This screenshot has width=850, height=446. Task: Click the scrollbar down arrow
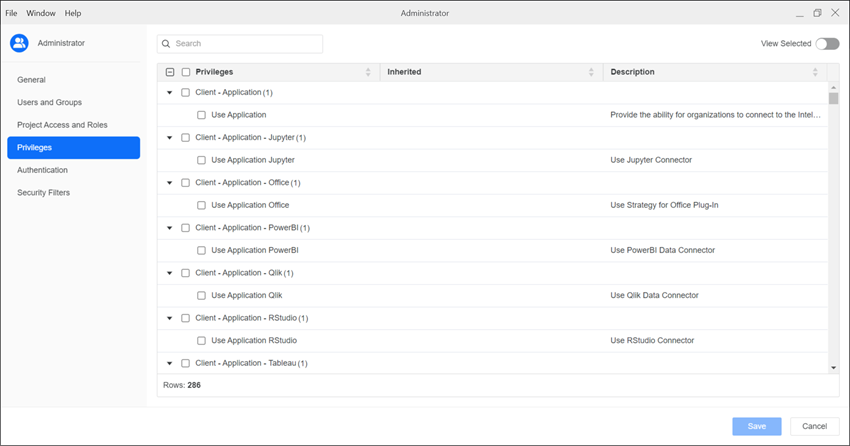click(x=834, y=368)
